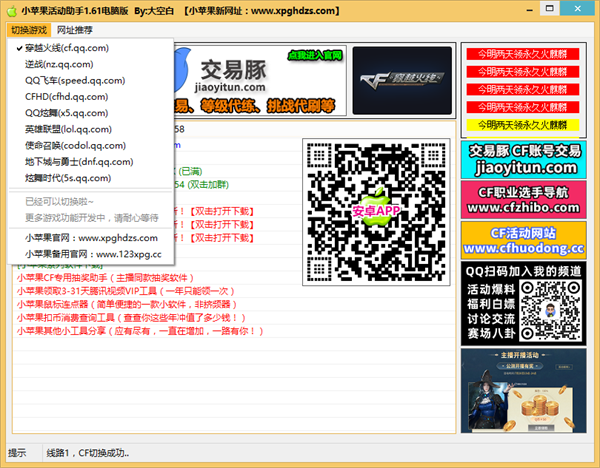The height and width of the screenshot is (468, 600).
Task: Minimize the 小苹果活动助手 window
Action: 530,9
